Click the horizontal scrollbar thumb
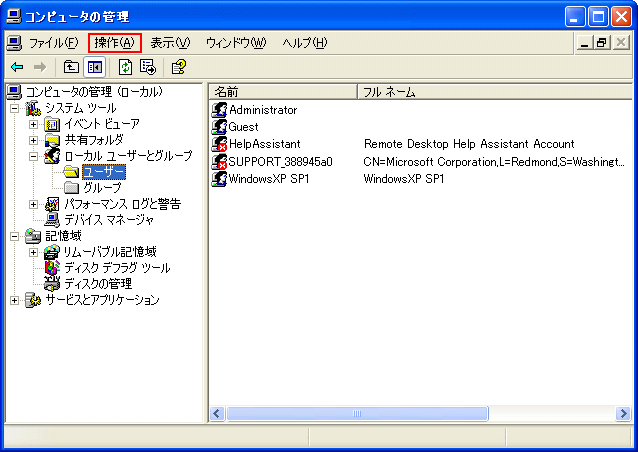Image resolution: width=638 pixels, height=452 pixels. [x=357, y=414]
